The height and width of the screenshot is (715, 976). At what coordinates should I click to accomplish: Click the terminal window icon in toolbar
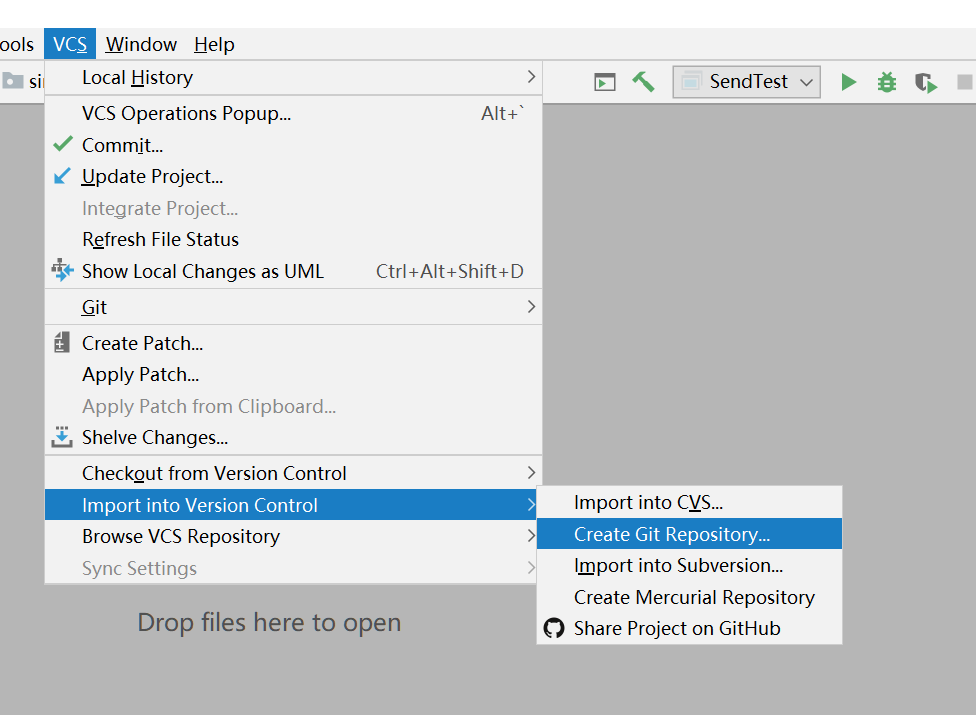604,82
